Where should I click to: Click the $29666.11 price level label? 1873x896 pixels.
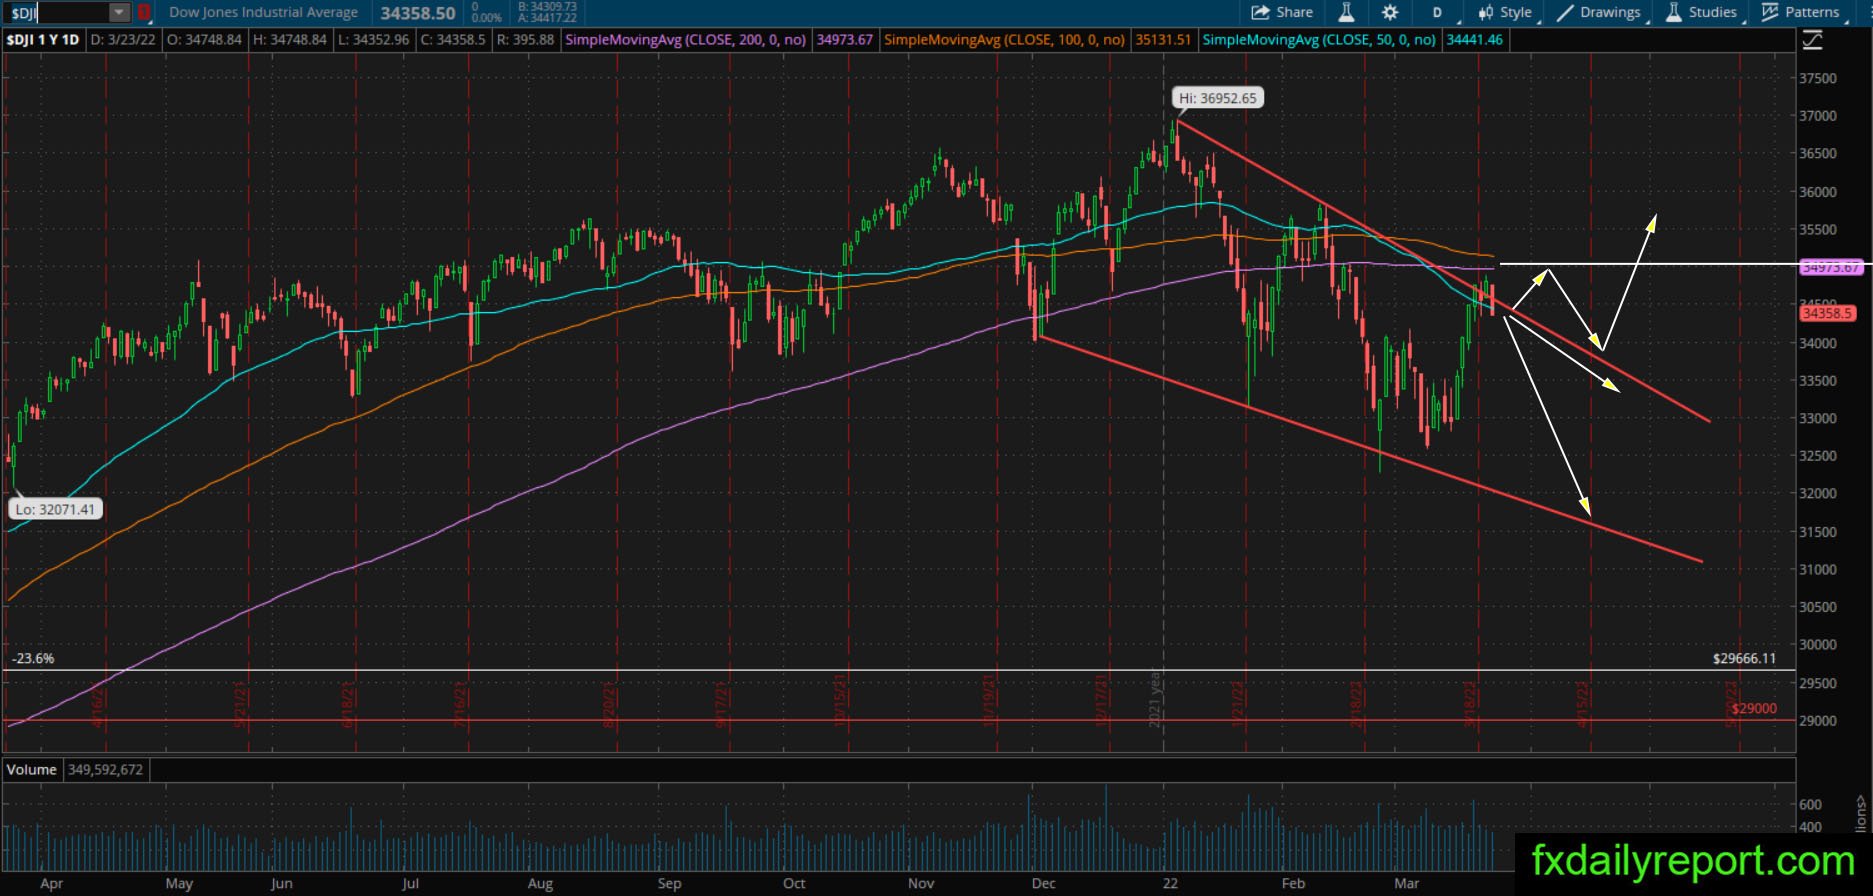pyautogui.click(x=1744, y=658)
